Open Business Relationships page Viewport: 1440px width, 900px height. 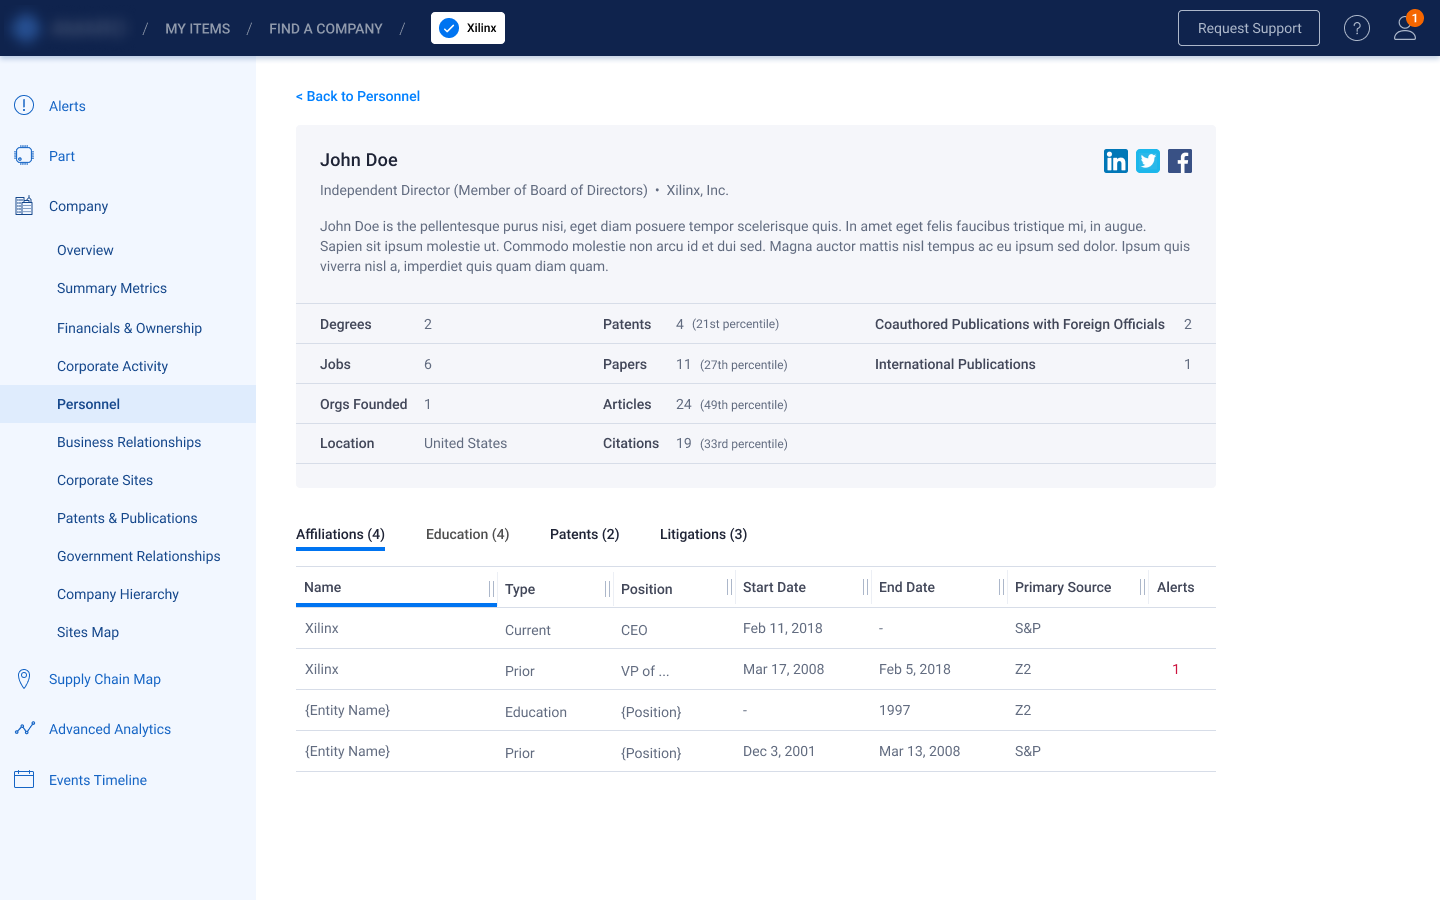pos(129,442)
